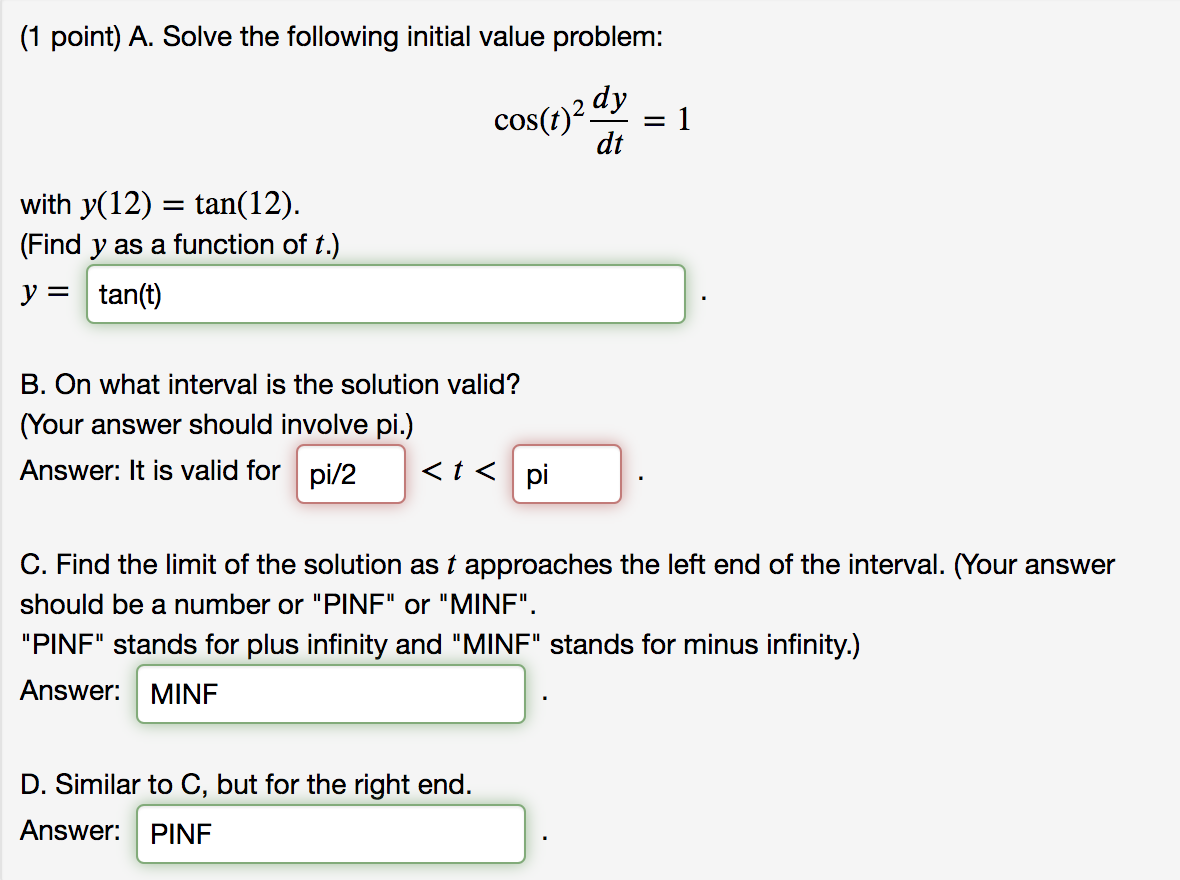Select the pi/2 input box for the left endpoint

[x=350, y=474]
